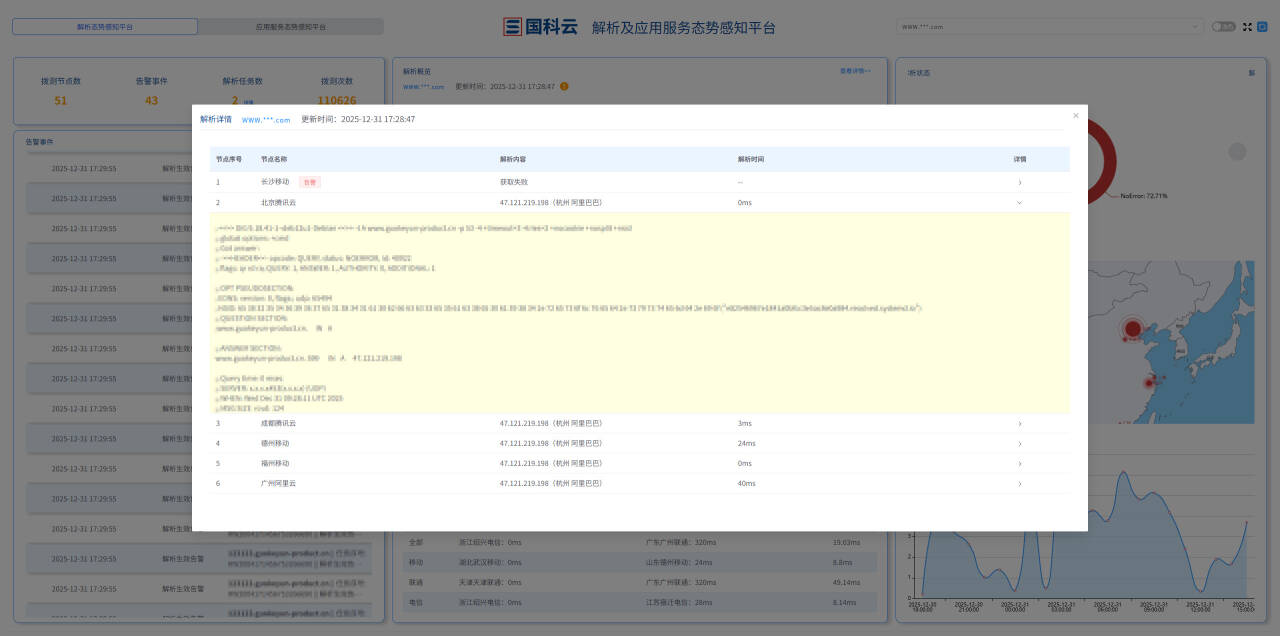
Task: Click the 告警 tag beside 长沙移动
Action: point(310,182)
